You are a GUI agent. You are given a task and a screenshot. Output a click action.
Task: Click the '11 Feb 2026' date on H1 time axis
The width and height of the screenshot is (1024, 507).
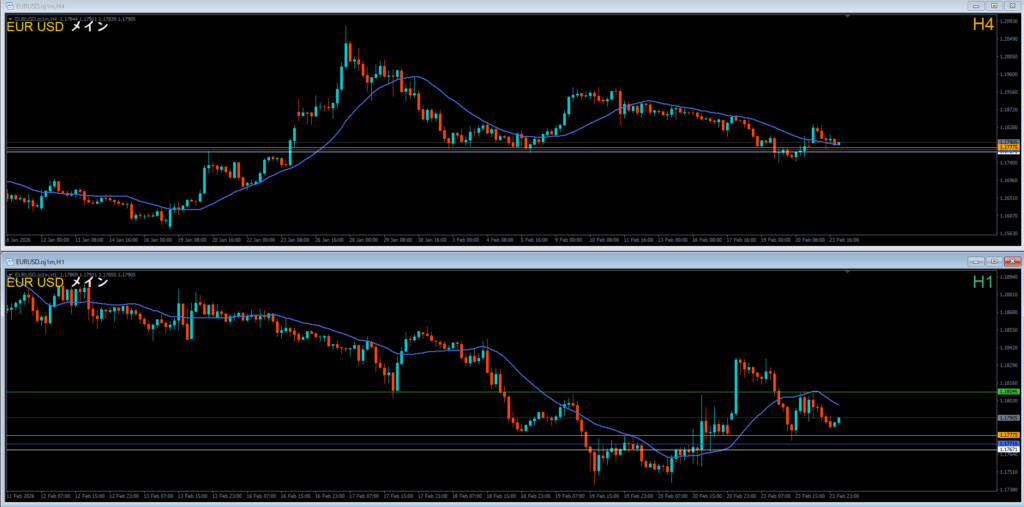(x=19, y=495)
